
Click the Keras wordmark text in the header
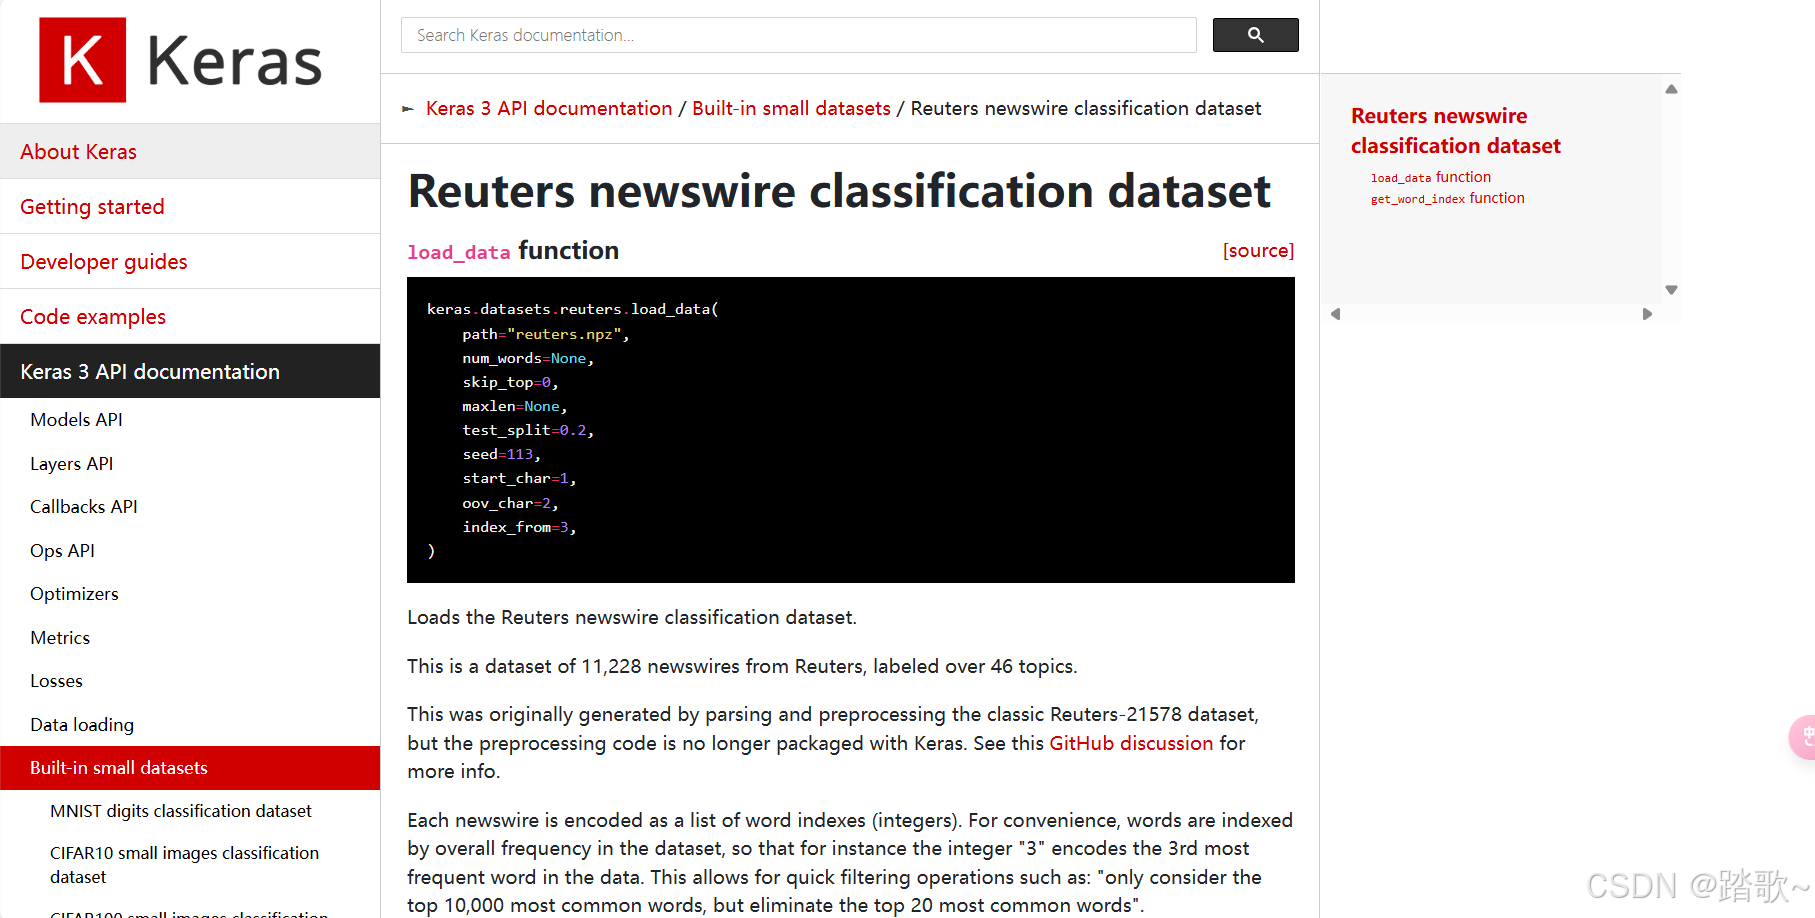click(x=235, y=61)
